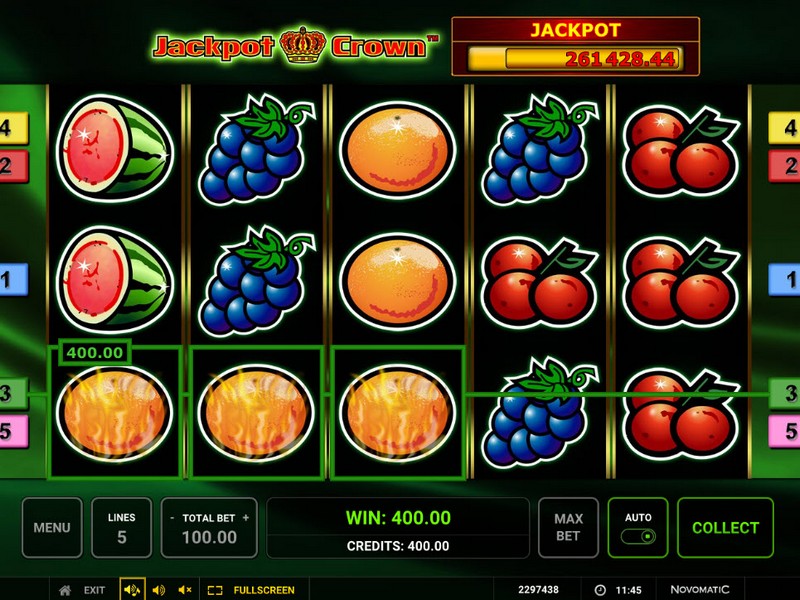The width and height of the screenshot is (800, 600).
Task: Decrease total bet with minus sign
Action: point(172,518)
